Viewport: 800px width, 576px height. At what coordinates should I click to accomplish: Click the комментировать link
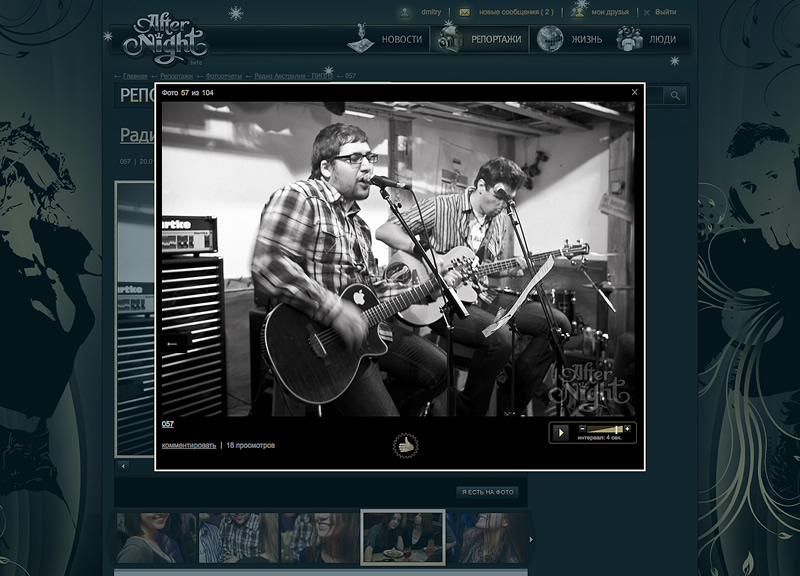189,445
